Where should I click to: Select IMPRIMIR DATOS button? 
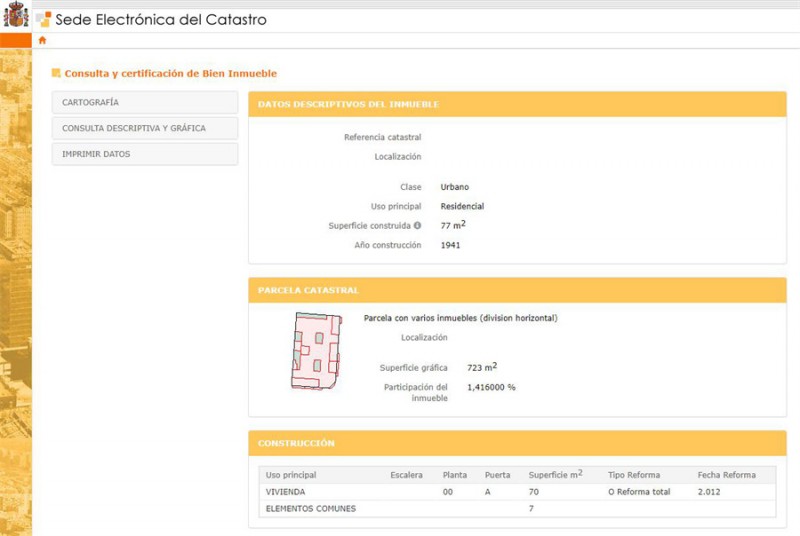[145, 154]
